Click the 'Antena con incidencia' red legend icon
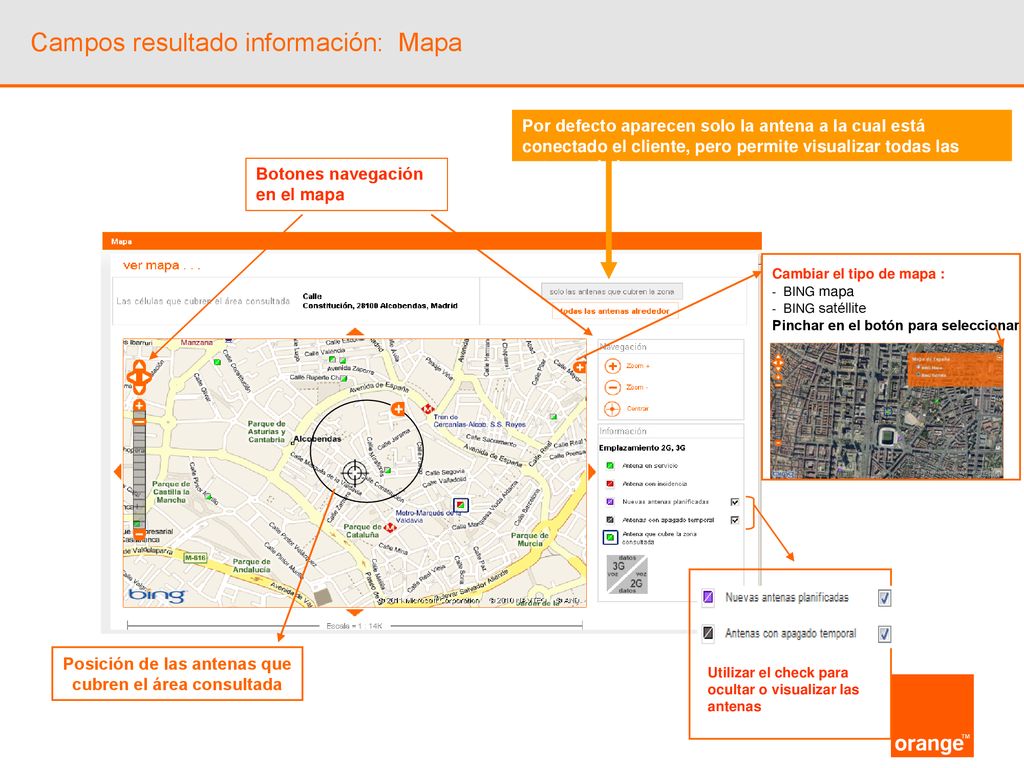1024x768 pixels. coord(610,484)
